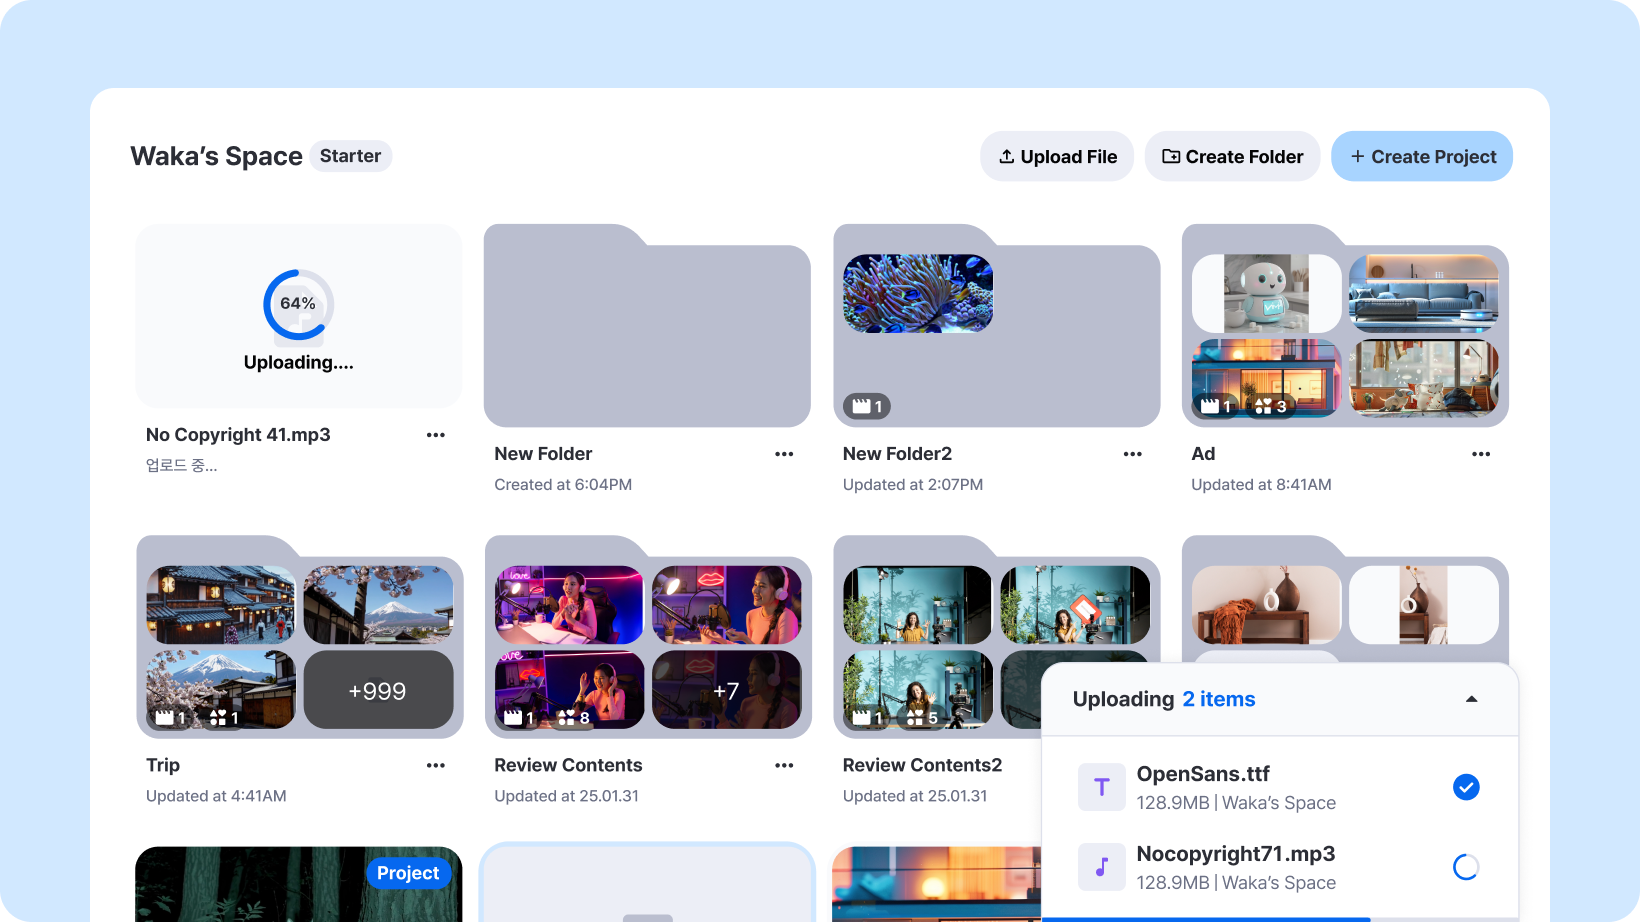Click the Starter plan badge

click(x=350, y=156)
